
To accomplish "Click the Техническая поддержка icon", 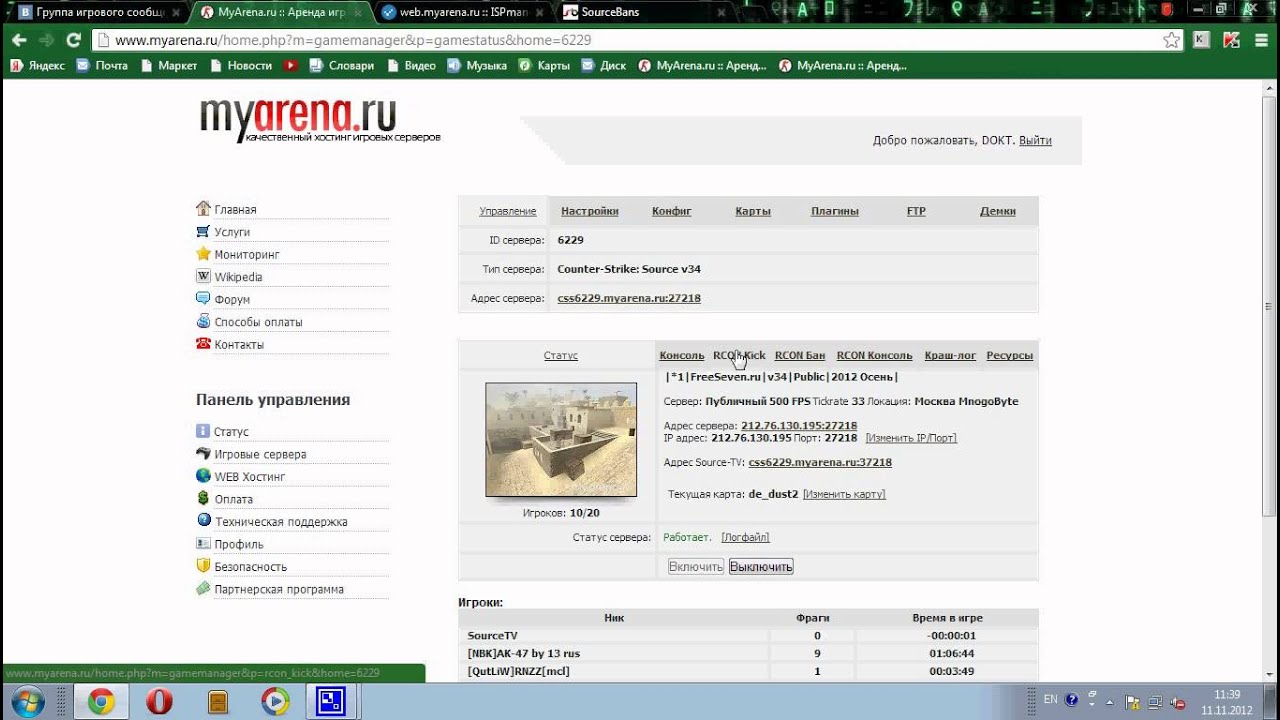I will click(204, 521).
